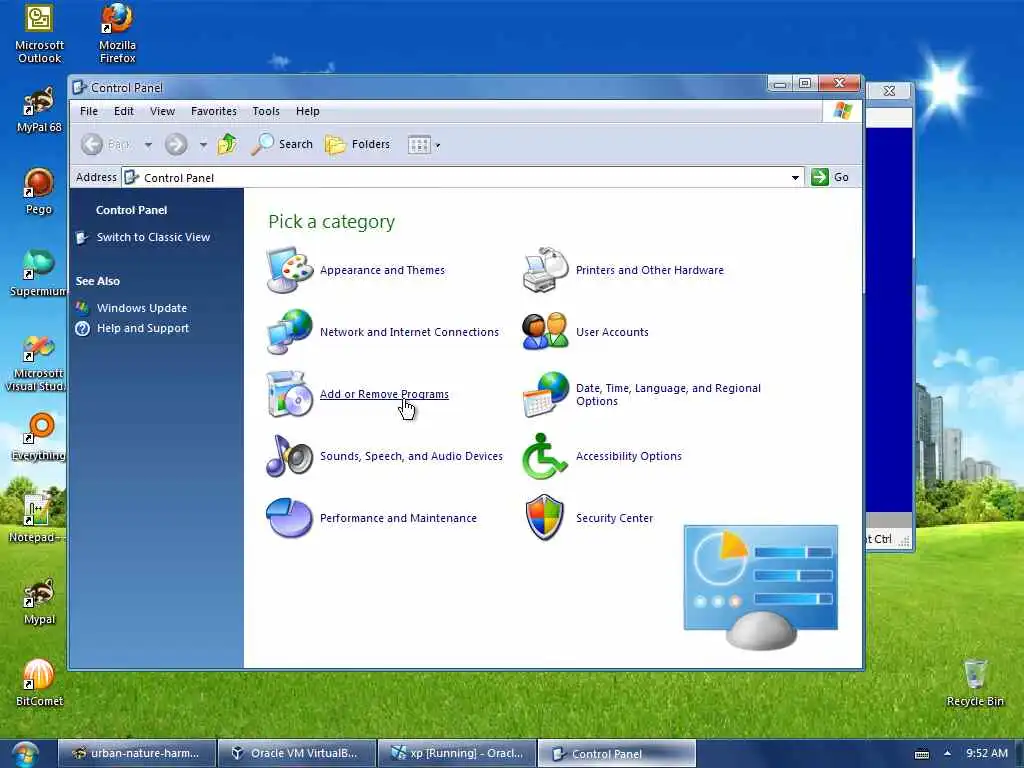The image size is (1024, 768).
Task: Select the Everything search desktop icon
Action: tap(39, 437)
